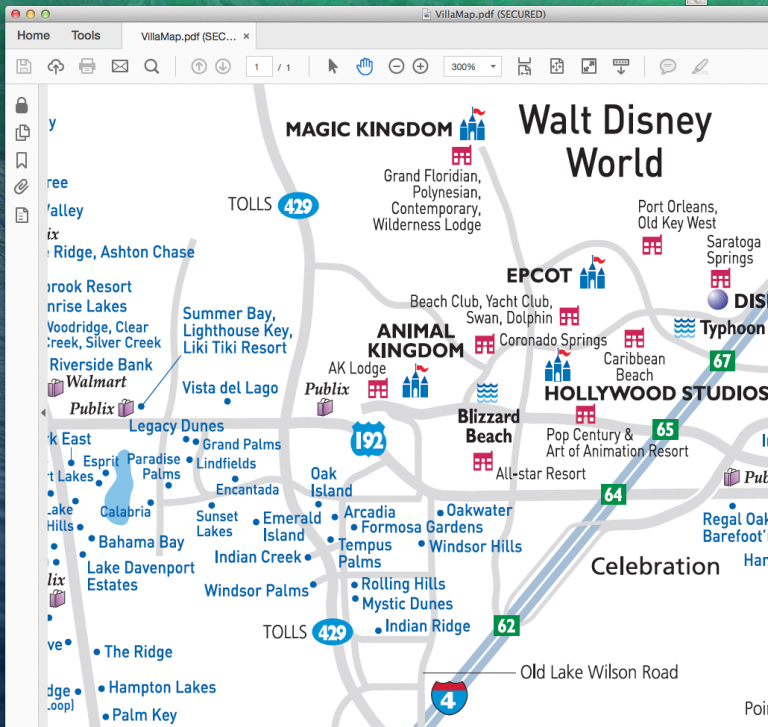
Task: Click the Print file icon
Action: [x=87, y=67]
